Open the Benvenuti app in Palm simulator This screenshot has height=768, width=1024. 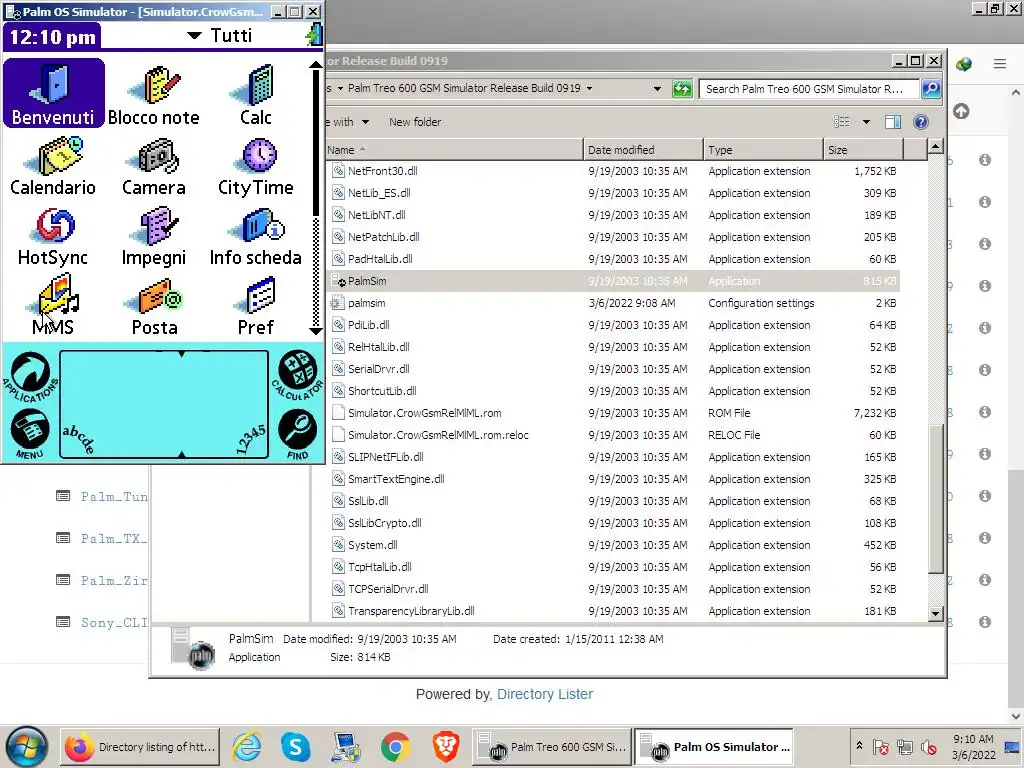pos(54,93)
